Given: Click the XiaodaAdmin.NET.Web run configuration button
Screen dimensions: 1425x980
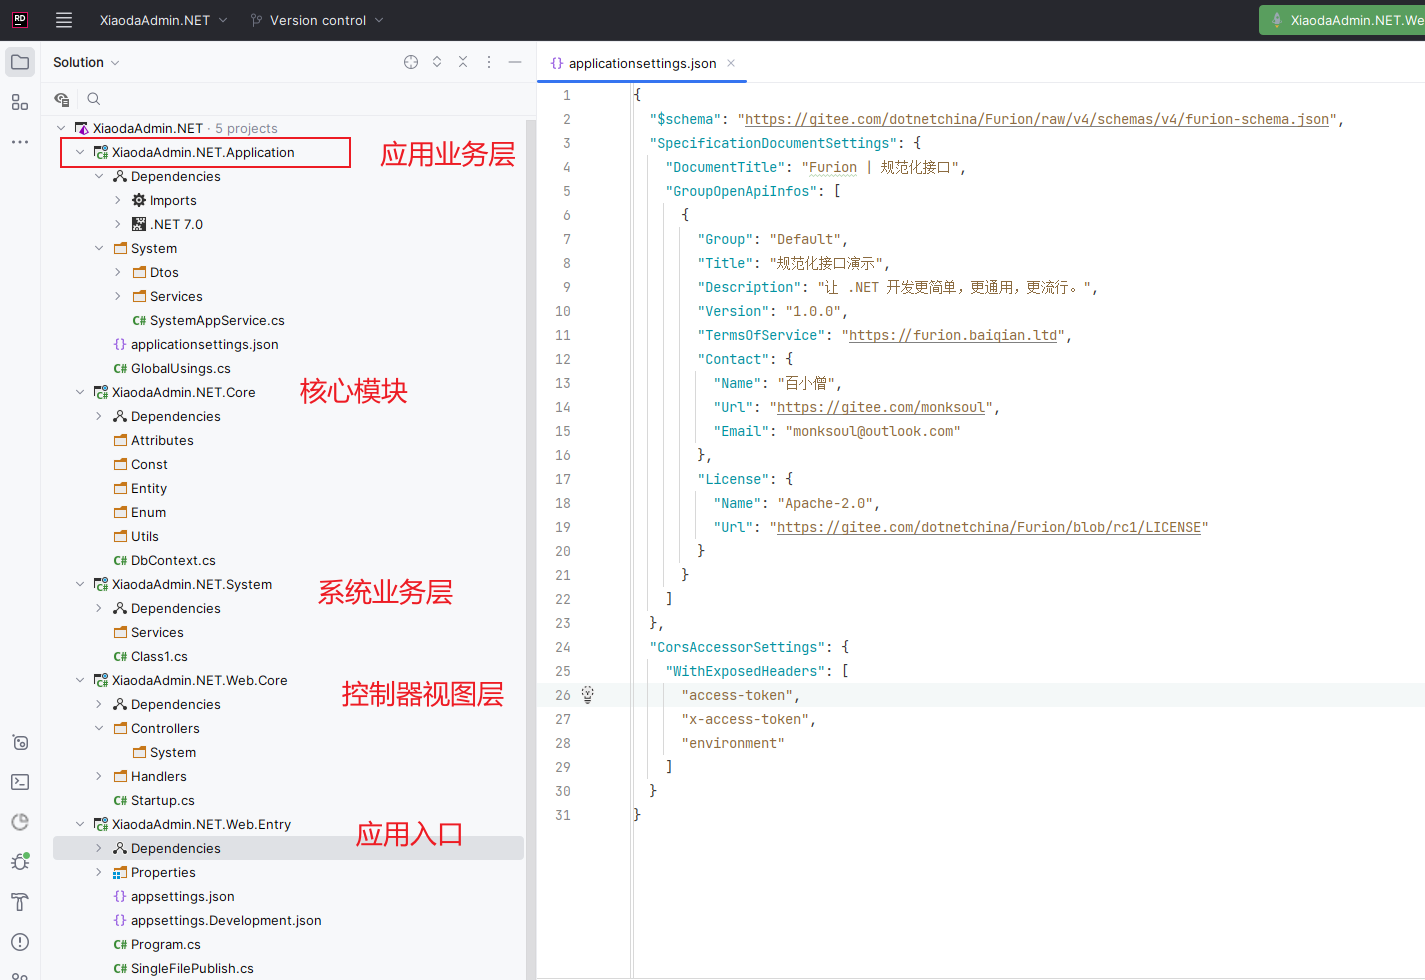Looking at the screenshot, I should coord(1345,20).
